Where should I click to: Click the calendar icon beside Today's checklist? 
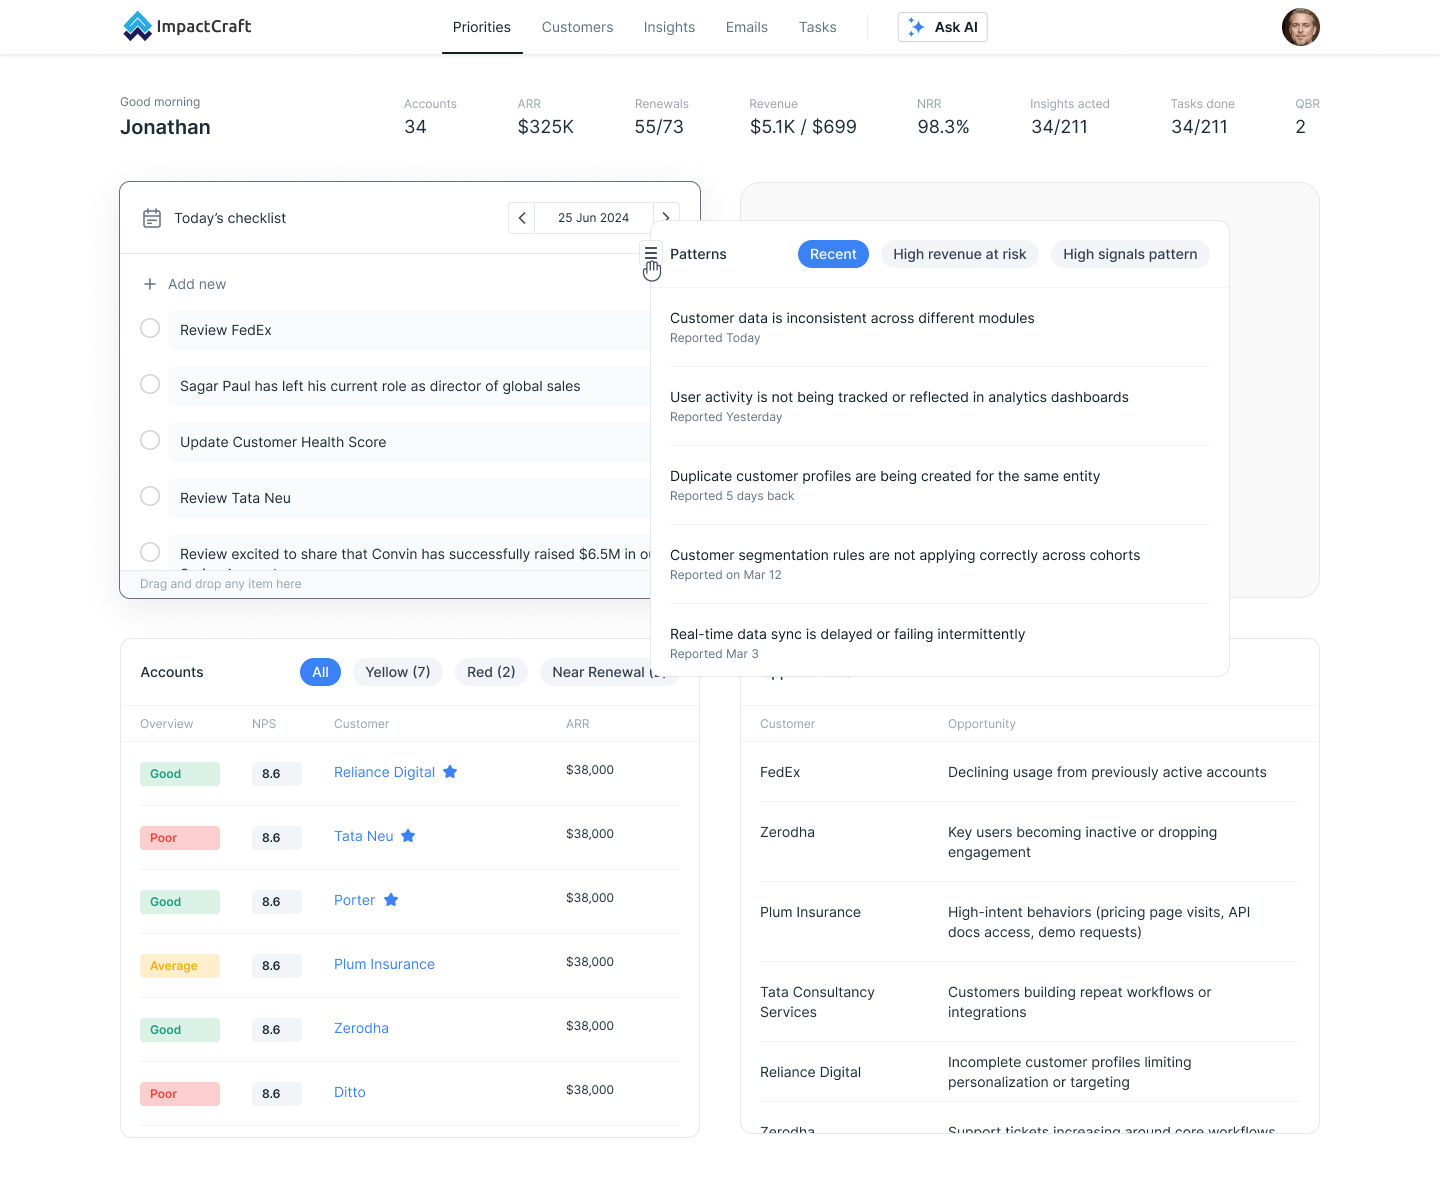pos(152,218)
